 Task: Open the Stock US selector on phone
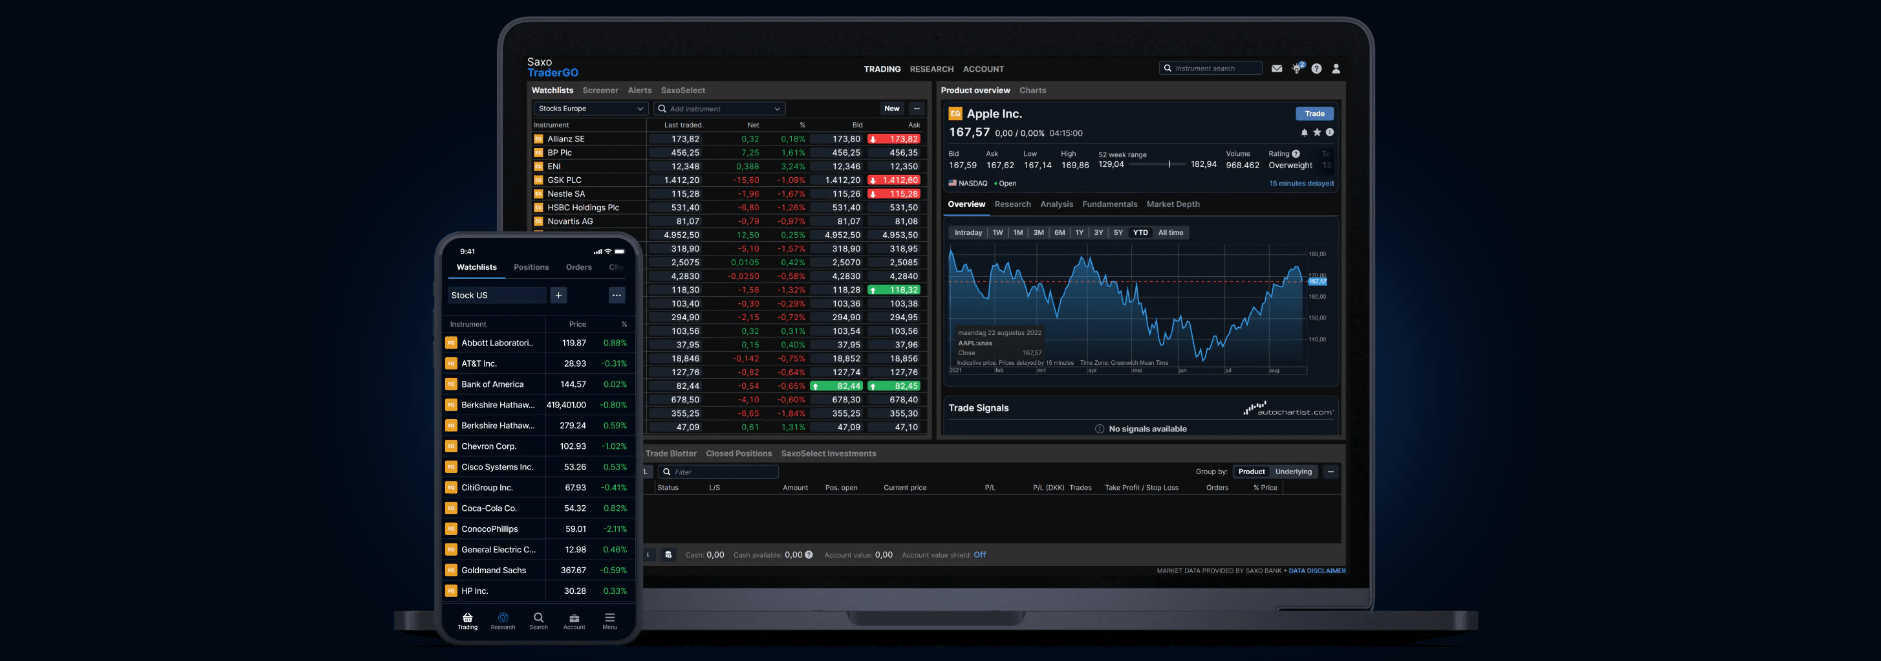(x=497, y=295)
